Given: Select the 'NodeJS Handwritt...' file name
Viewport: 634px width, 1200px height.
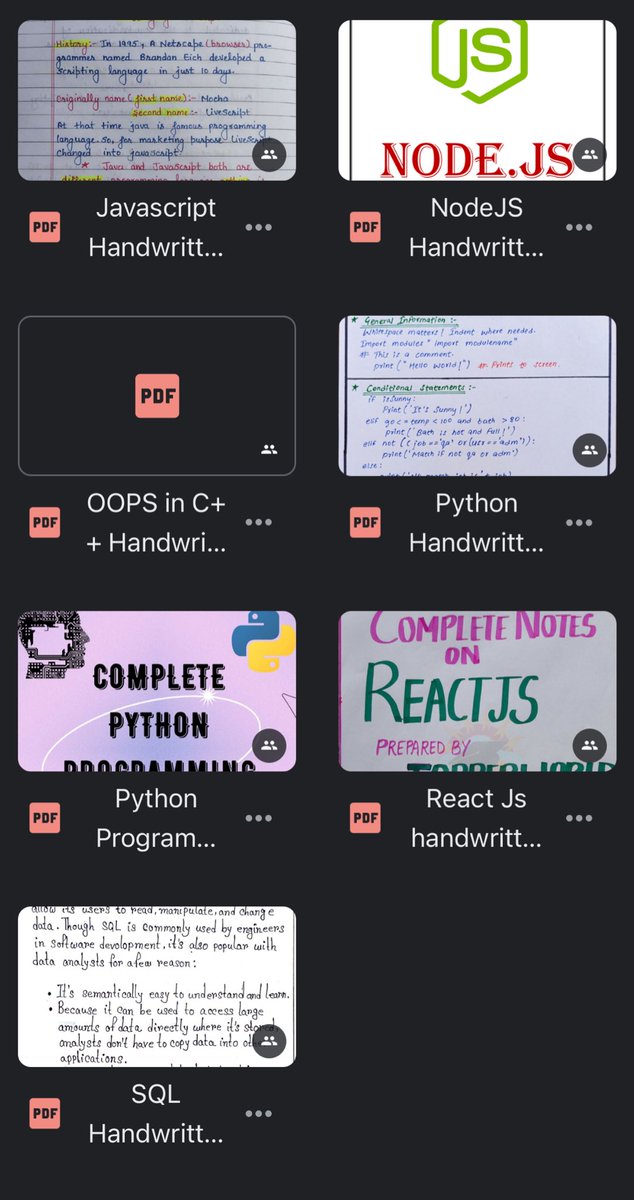Looking at the screenshot, I should [x=477, y=228].
